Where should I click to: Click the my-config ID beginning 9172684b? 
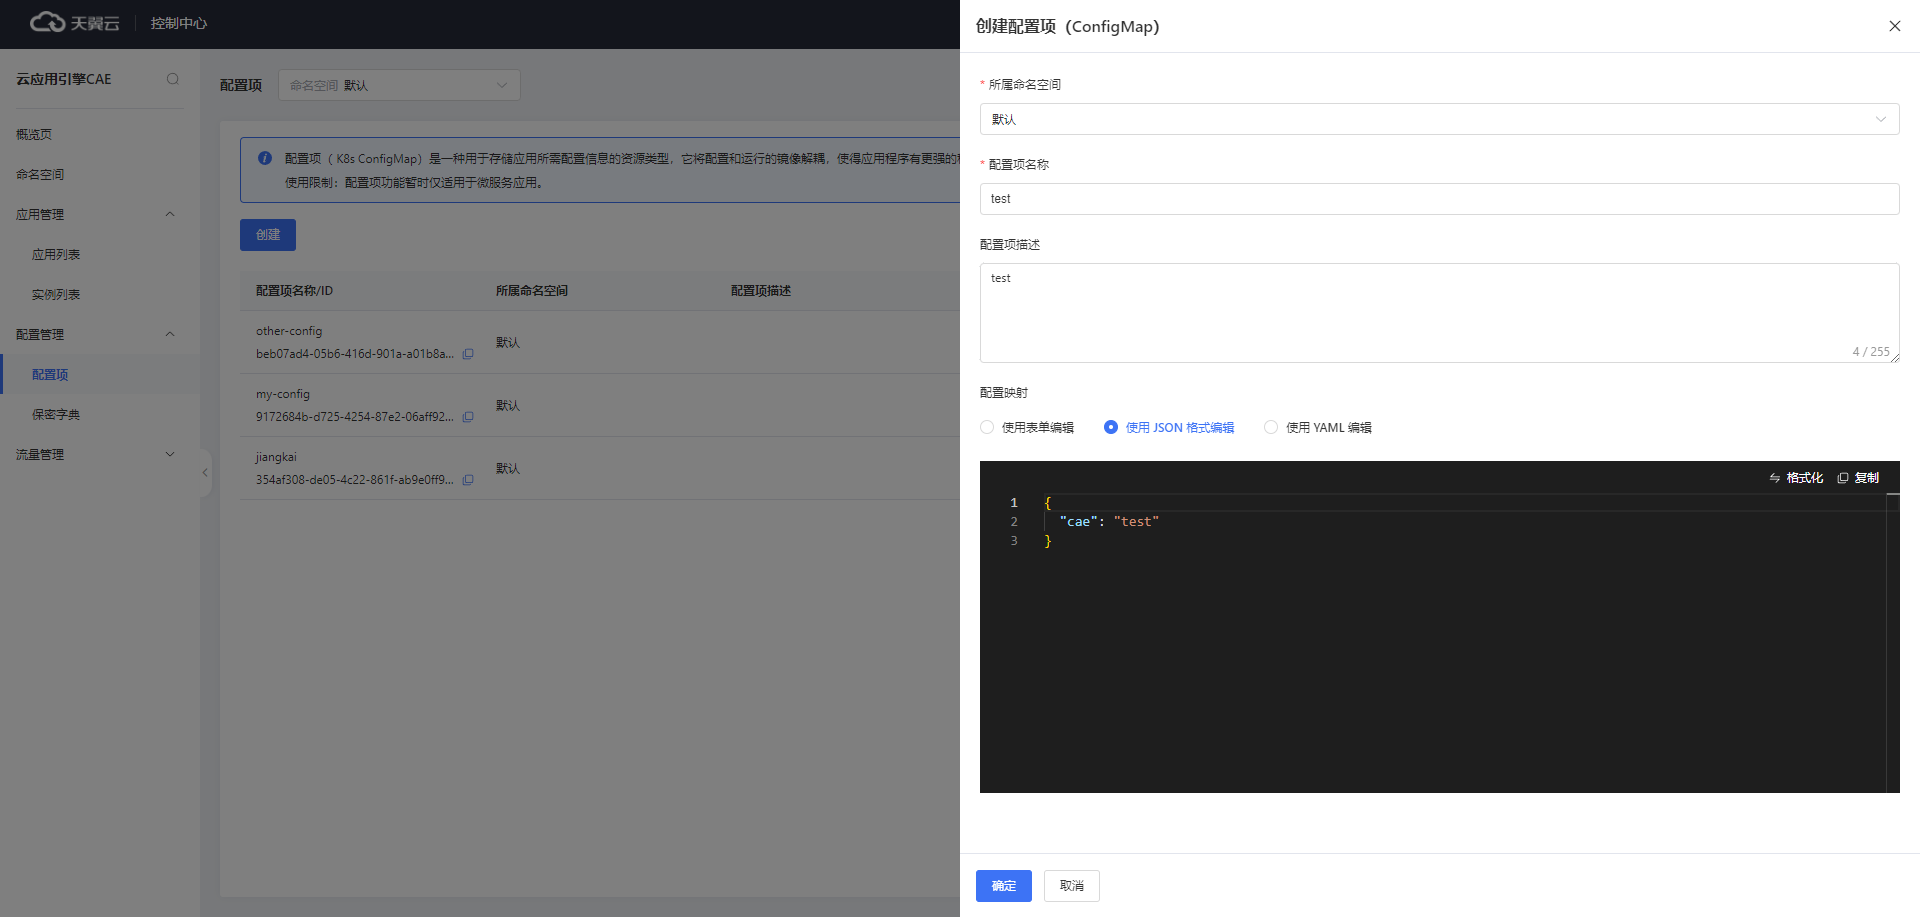click(355, 417)
